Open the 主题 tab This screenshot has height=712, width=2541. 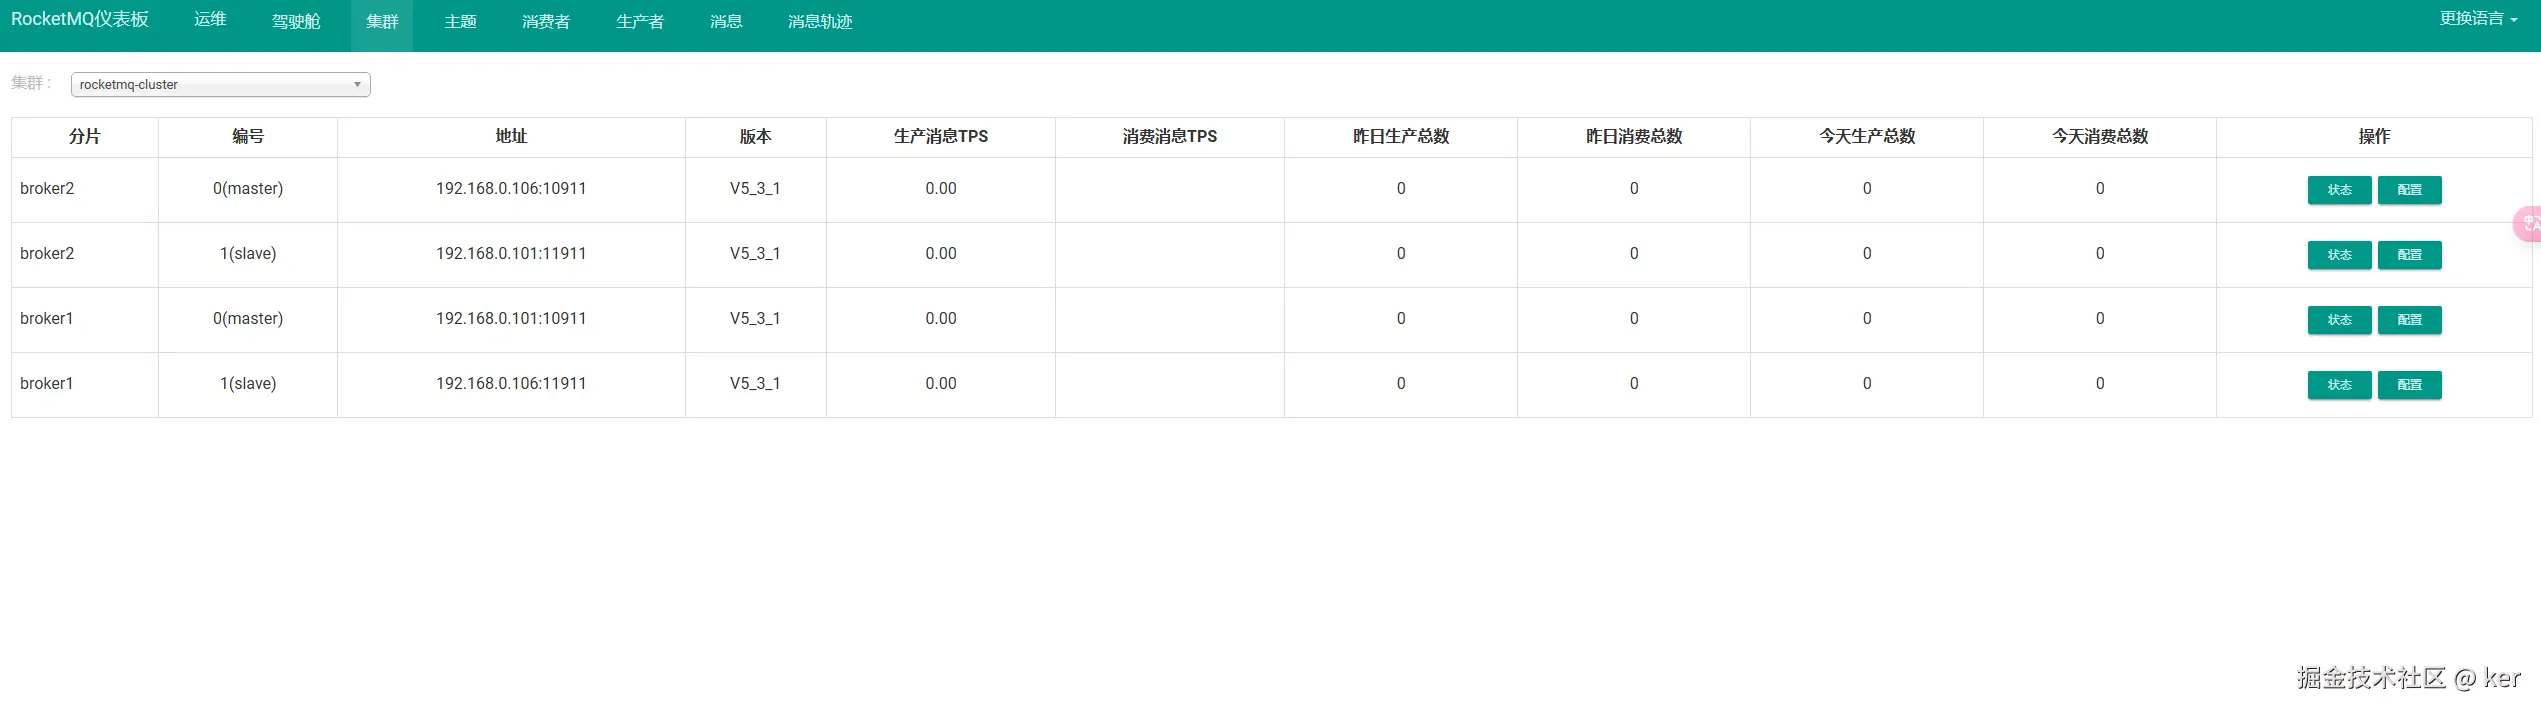(x=460, y=21)
